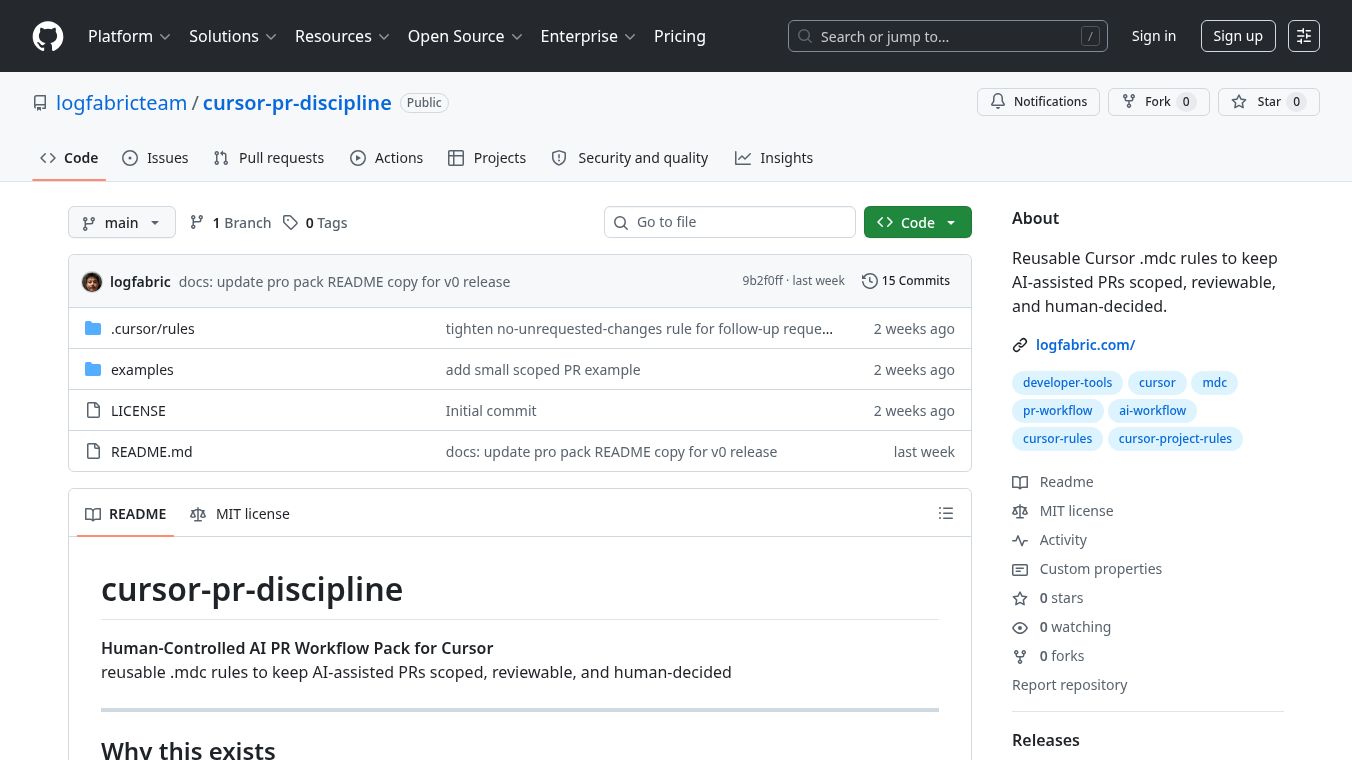Screen dimensions: 1352x760
Task: Select the Code repository tab
Action: 69,158
